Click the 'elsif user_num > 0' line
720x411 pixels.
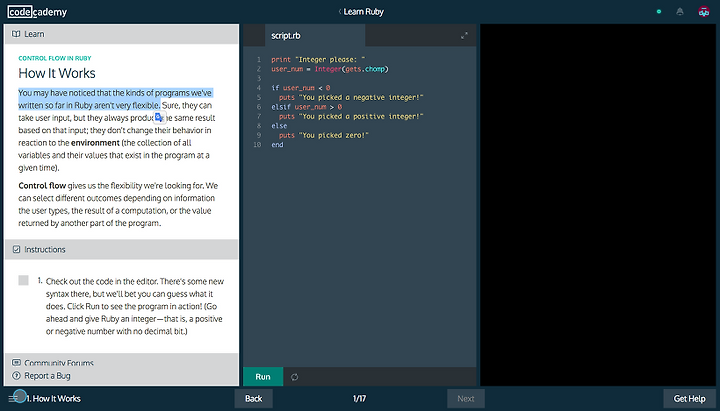pyautogui.click(x=307, y=107)
